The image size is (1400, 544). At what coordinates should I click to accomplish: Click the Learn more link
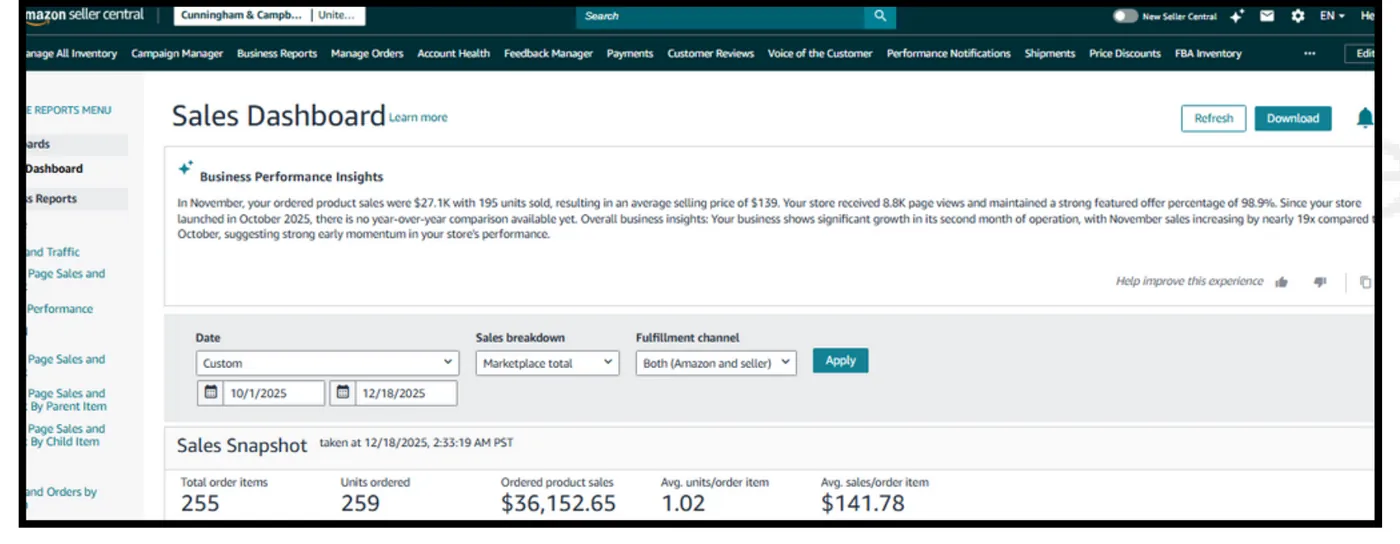click(x=418, y=118)
